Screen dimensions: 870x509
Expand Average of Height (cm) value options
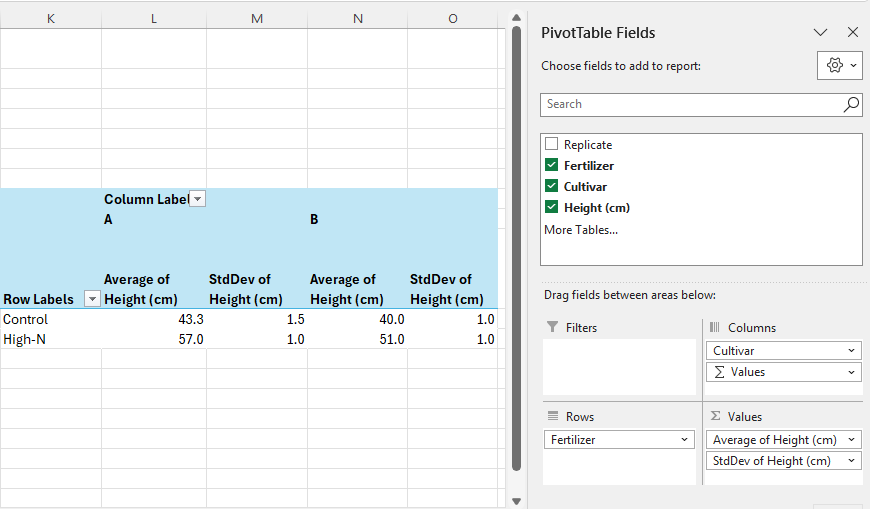pyautogui.click(x=851, y=440)
